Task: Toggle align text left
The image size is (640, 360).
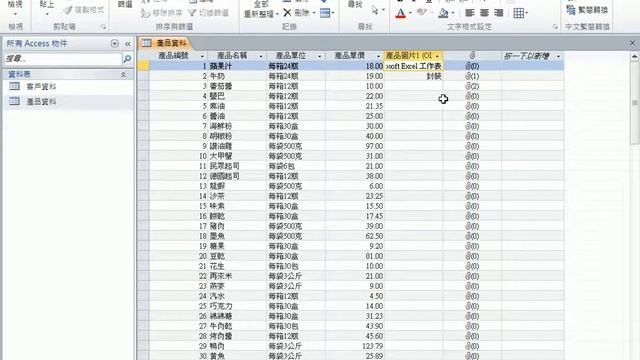Action: [470, 13]
